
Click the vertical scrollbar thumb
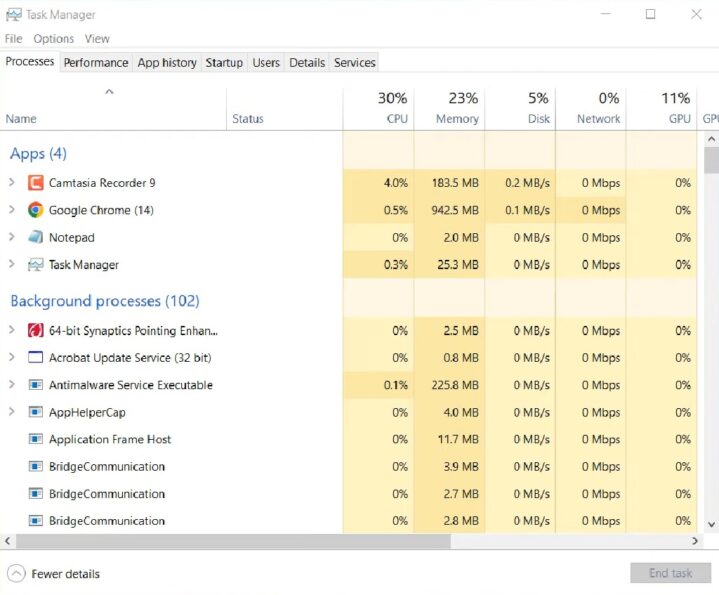(x=711, y=160)
